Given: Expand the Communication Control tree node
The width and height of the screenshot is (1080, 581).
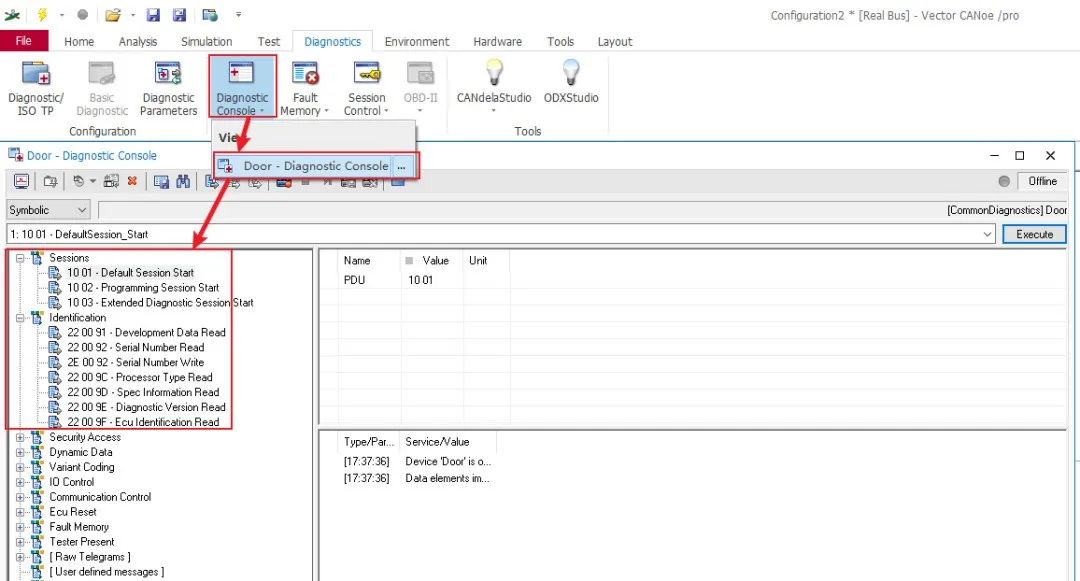Looking at the screenshot, I should 20,498.
